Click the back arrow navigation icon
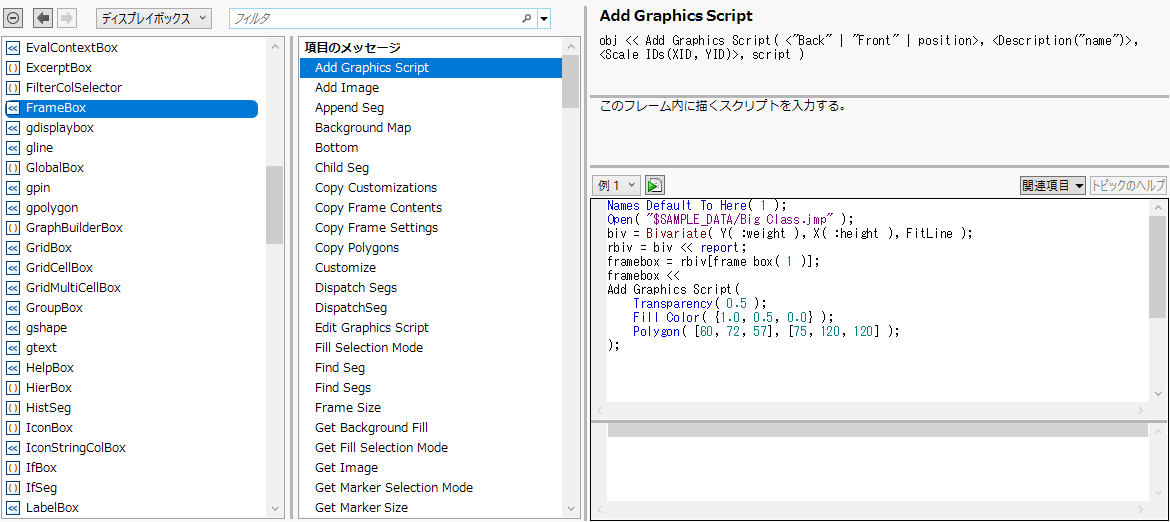This screenshot has height=522, width=1170. coord(43,18)
